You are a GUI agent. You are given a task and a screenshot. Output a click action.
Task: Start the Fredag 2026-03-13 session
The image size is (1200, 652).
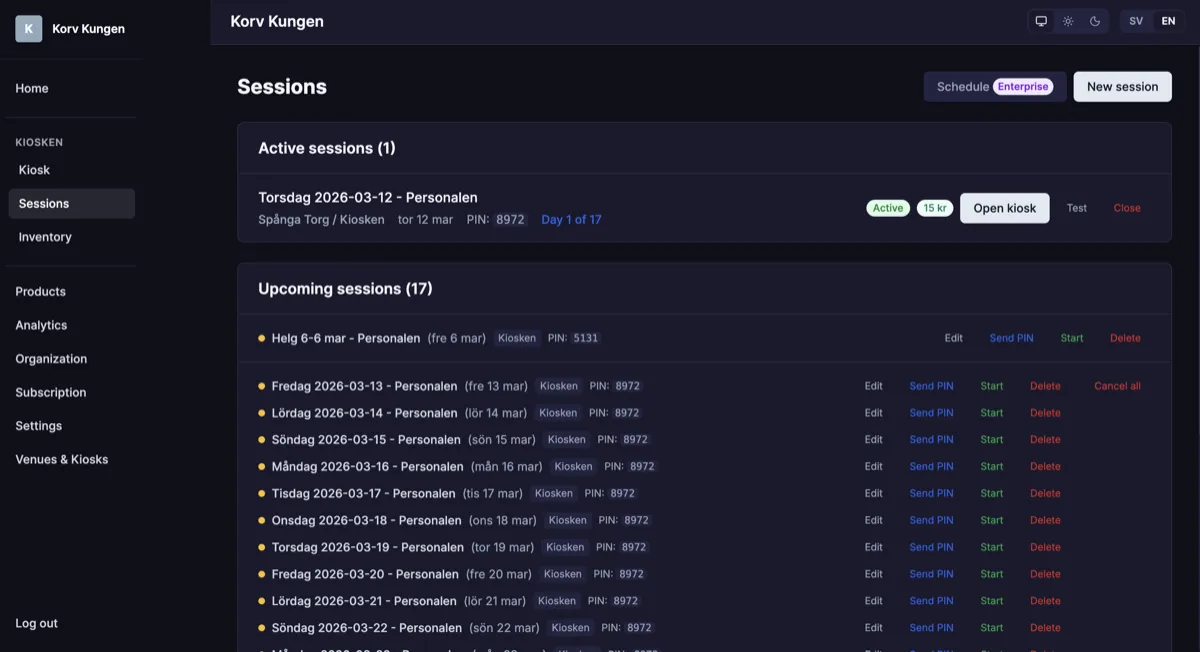coord(991,386)
